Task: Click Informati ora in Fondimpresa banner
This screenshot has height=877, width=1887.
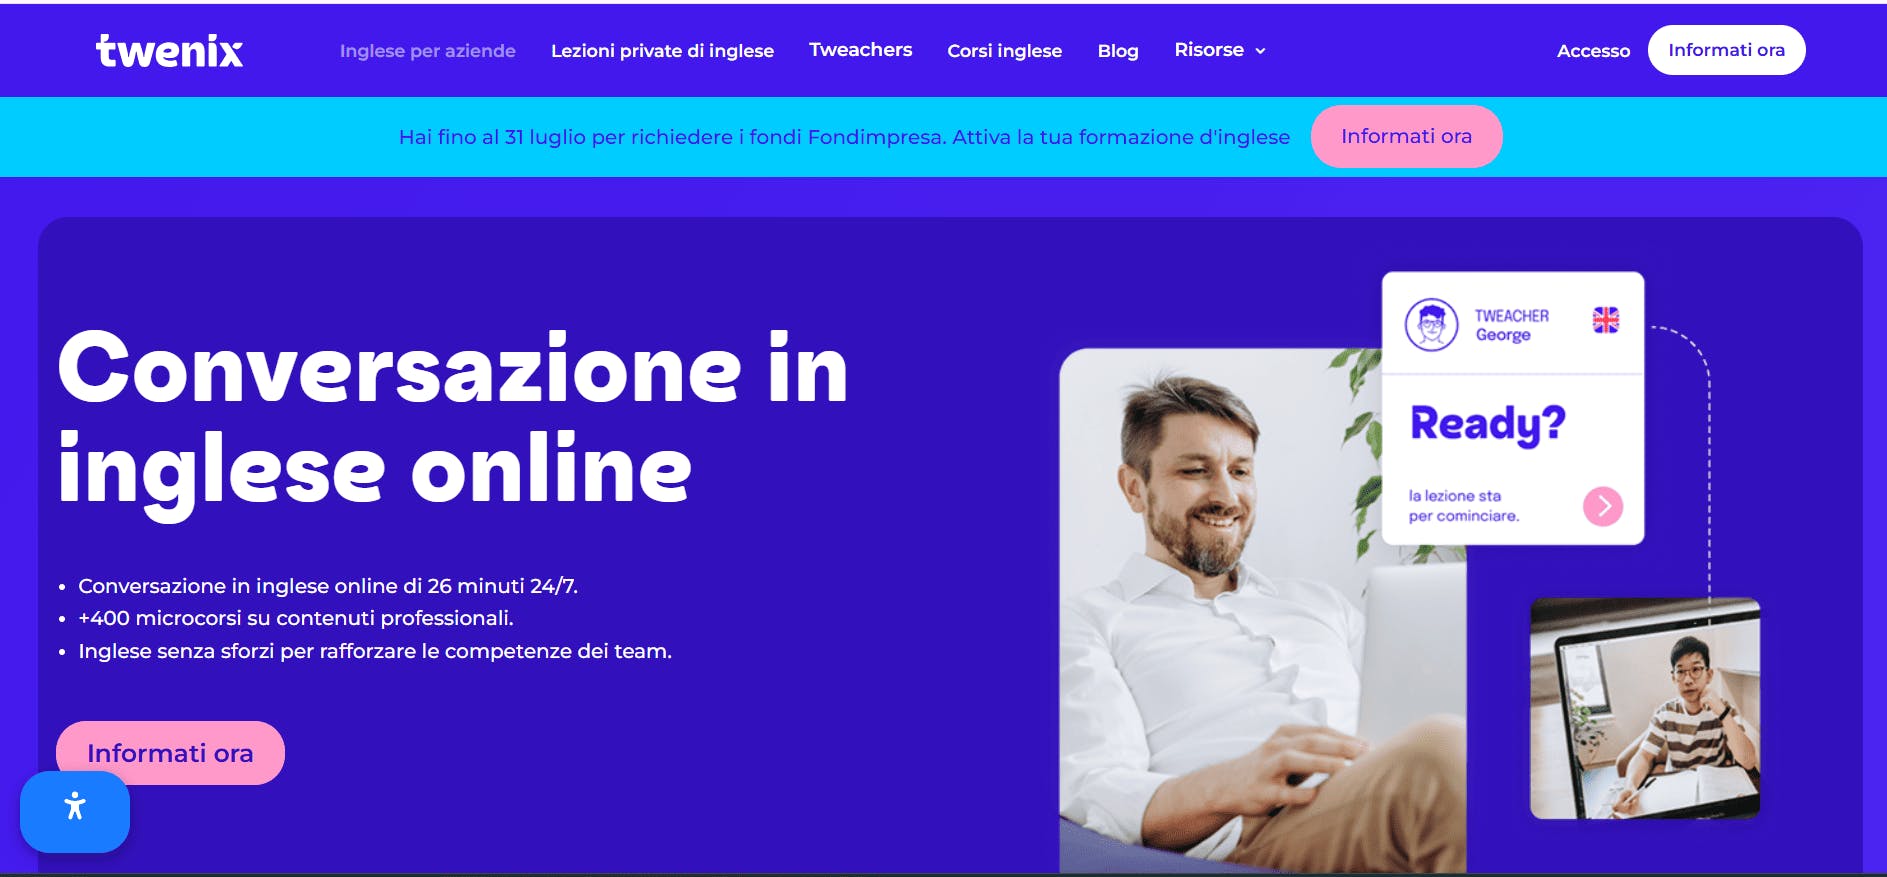Action: click(1406, 136)
